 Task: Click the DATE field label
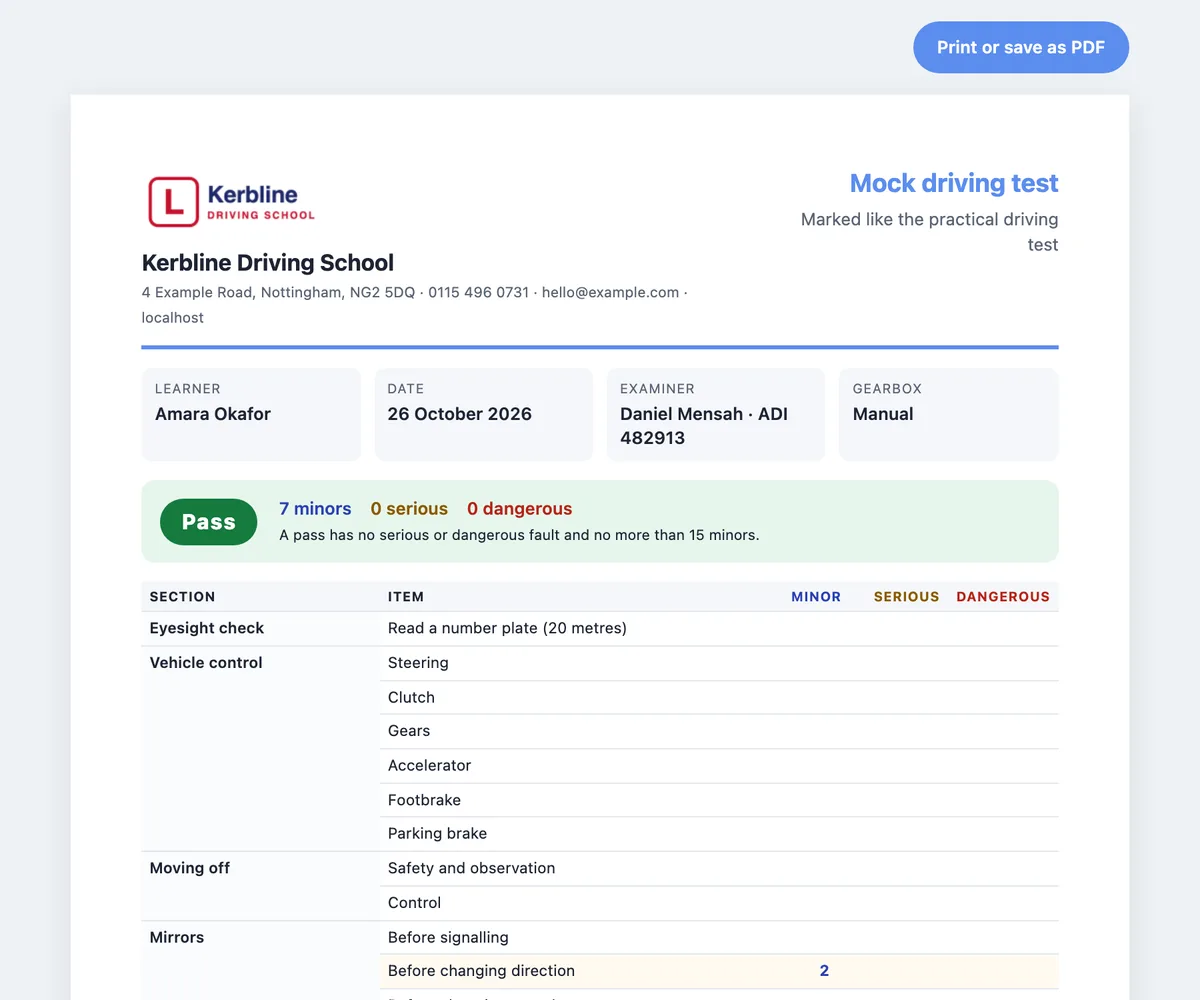(406, 389)
